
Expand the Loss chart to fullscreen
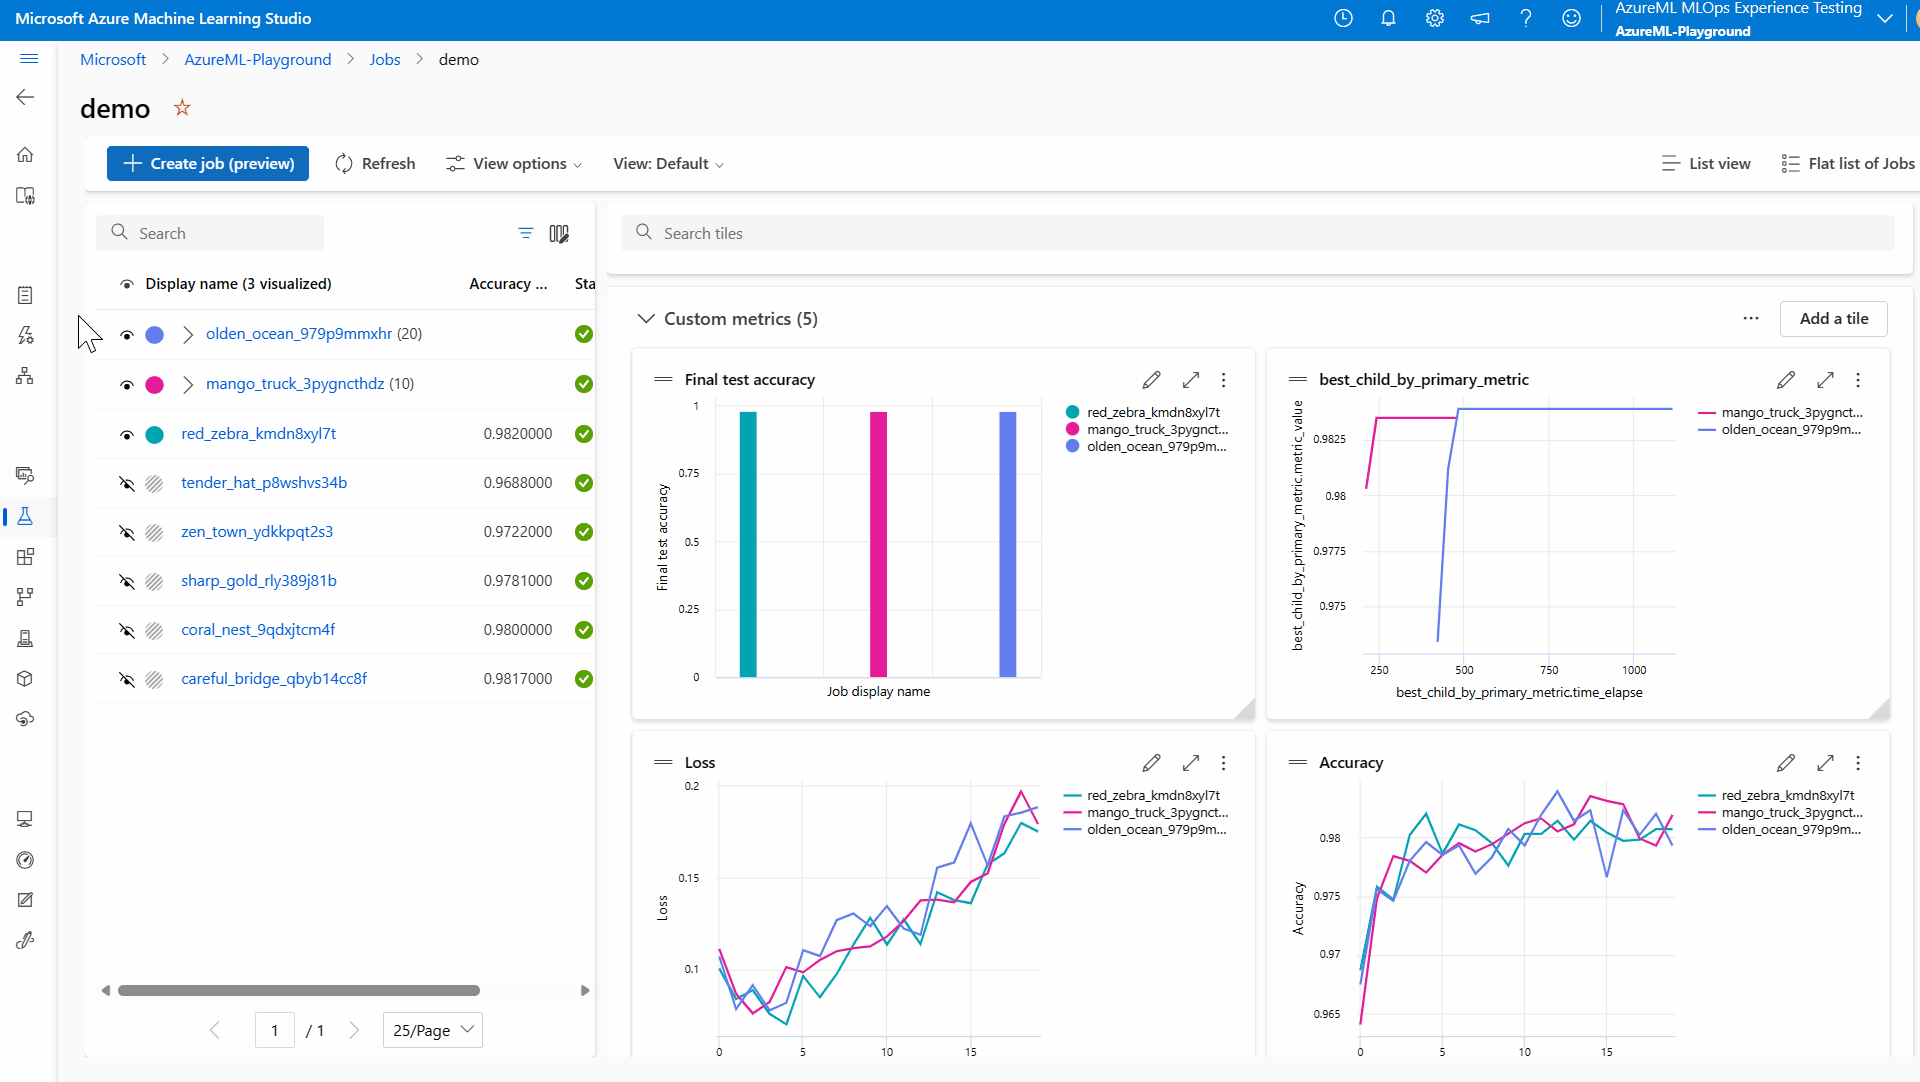(1190, 763)
